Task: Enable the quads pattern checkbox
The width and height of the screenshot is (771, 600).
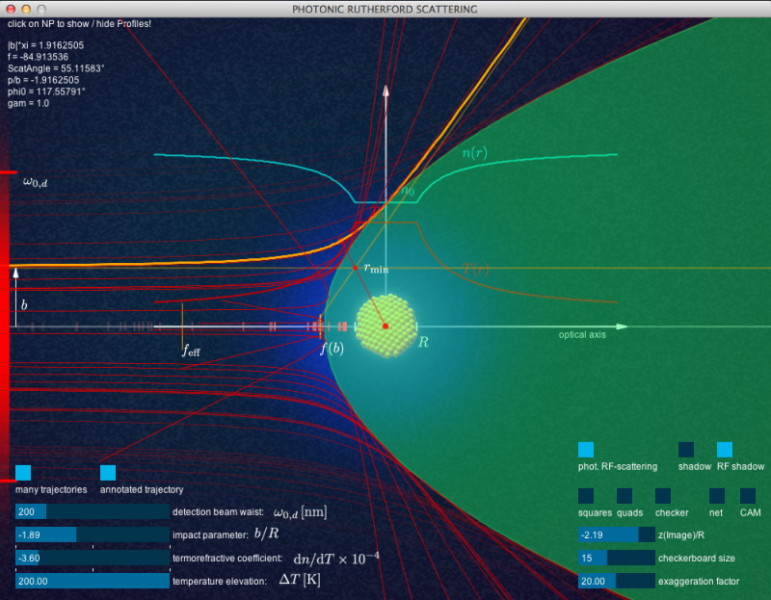Action: (624, 496)
